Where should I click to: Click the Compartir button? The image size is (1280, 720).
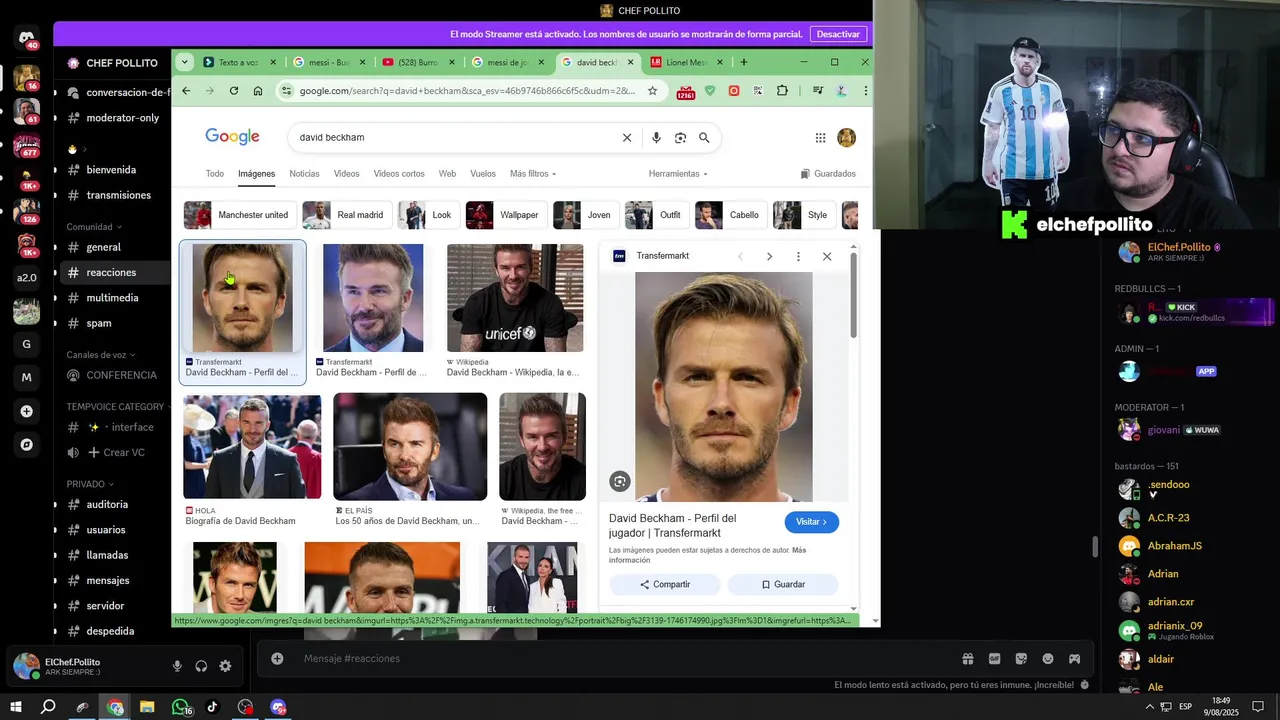point(665,584)
